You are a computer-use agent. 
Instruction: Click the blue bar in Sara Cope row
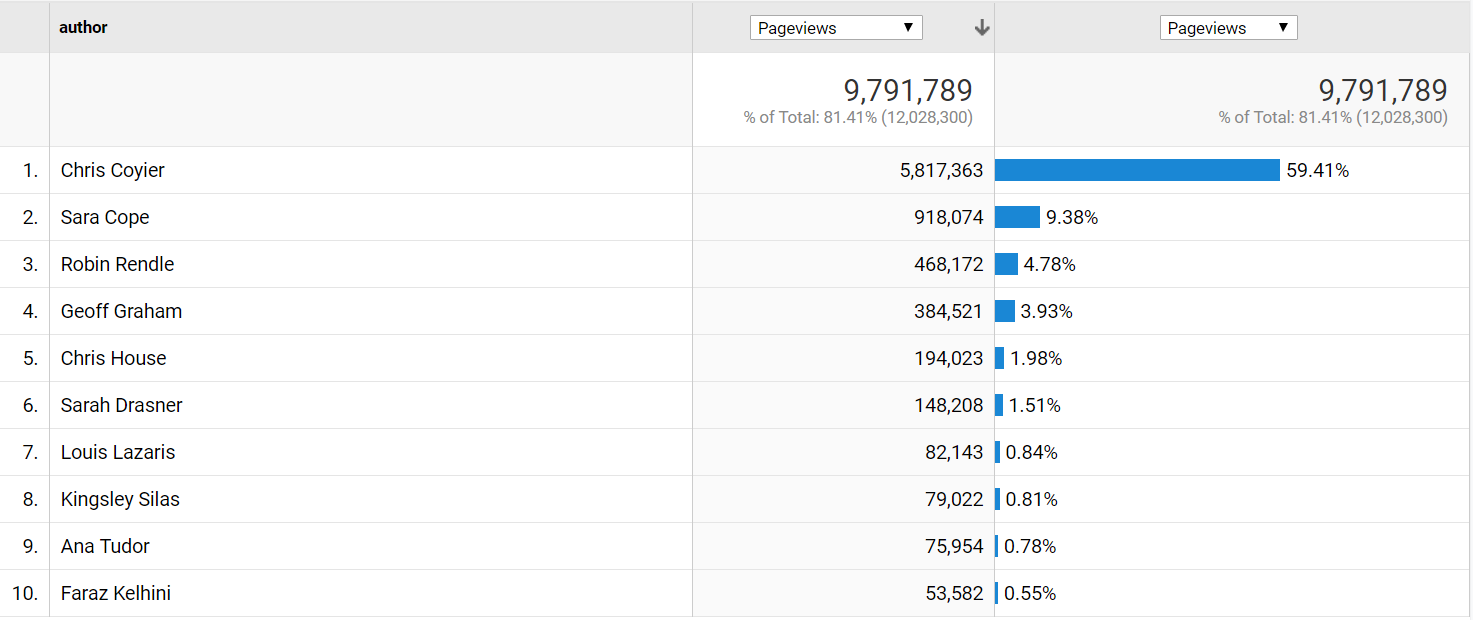click(x=1017, y=217)
